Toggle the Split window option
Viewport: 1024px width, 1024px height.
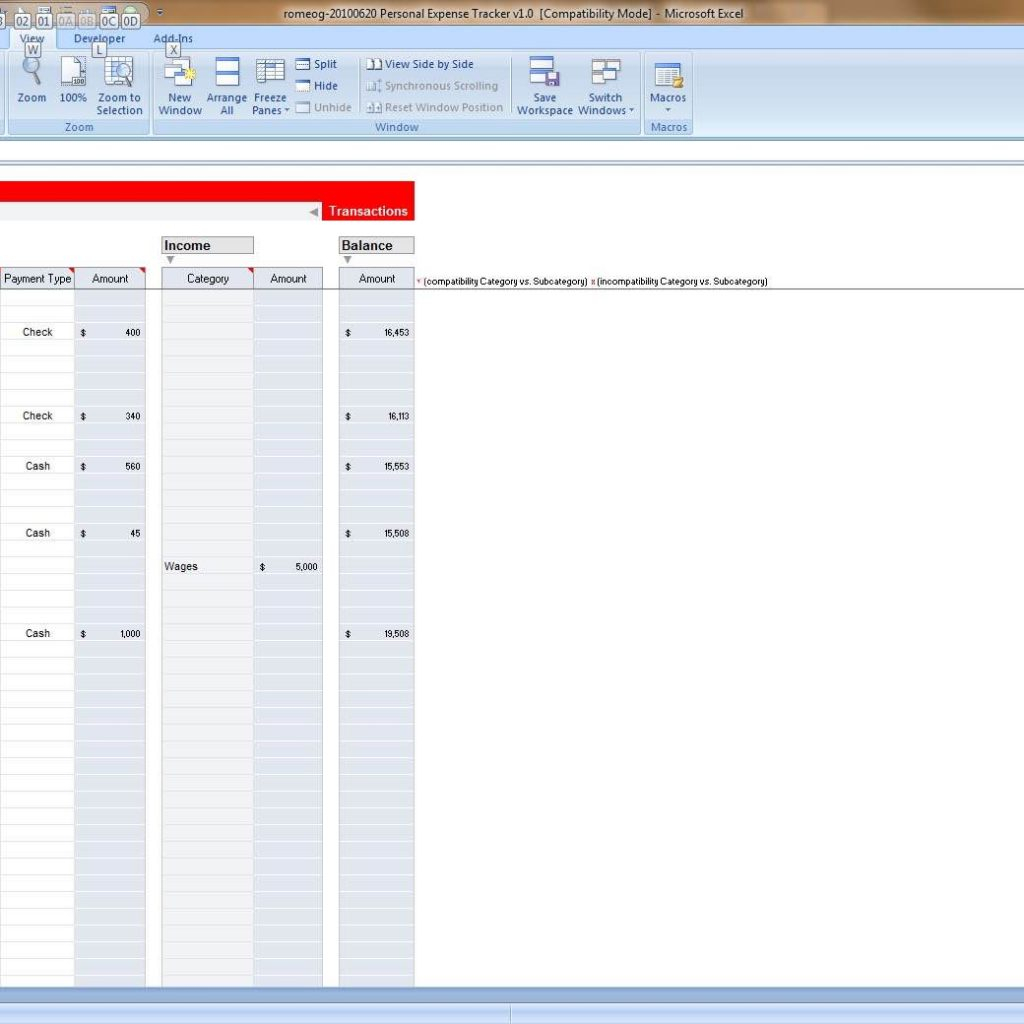pyautogui.click(x=317, y=64)
